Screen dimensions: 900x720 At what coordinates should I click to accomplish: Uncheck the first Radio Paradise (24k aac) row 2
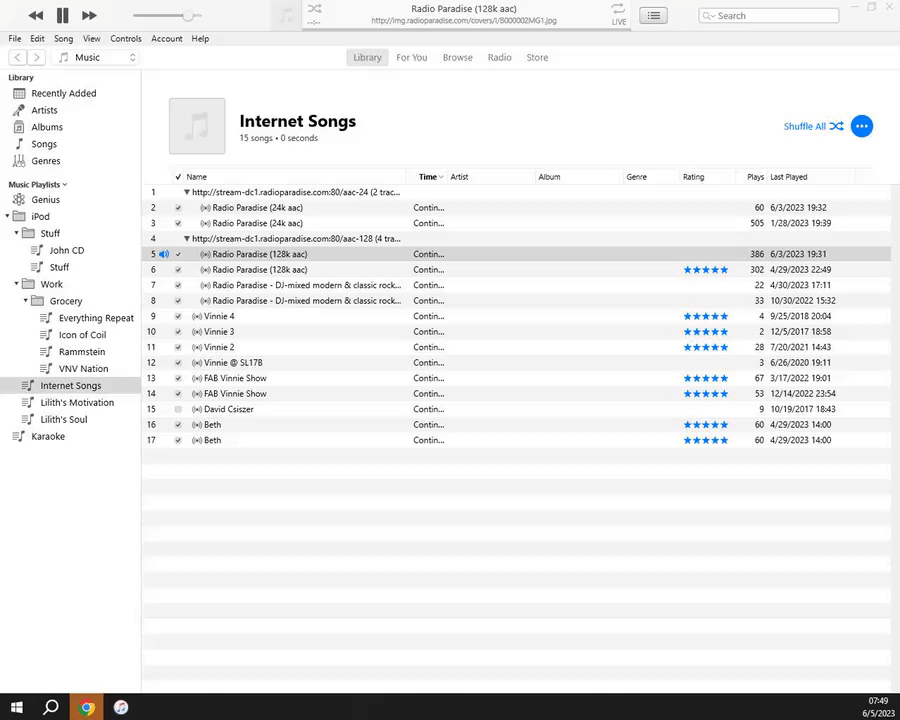(x=178, y=208)
